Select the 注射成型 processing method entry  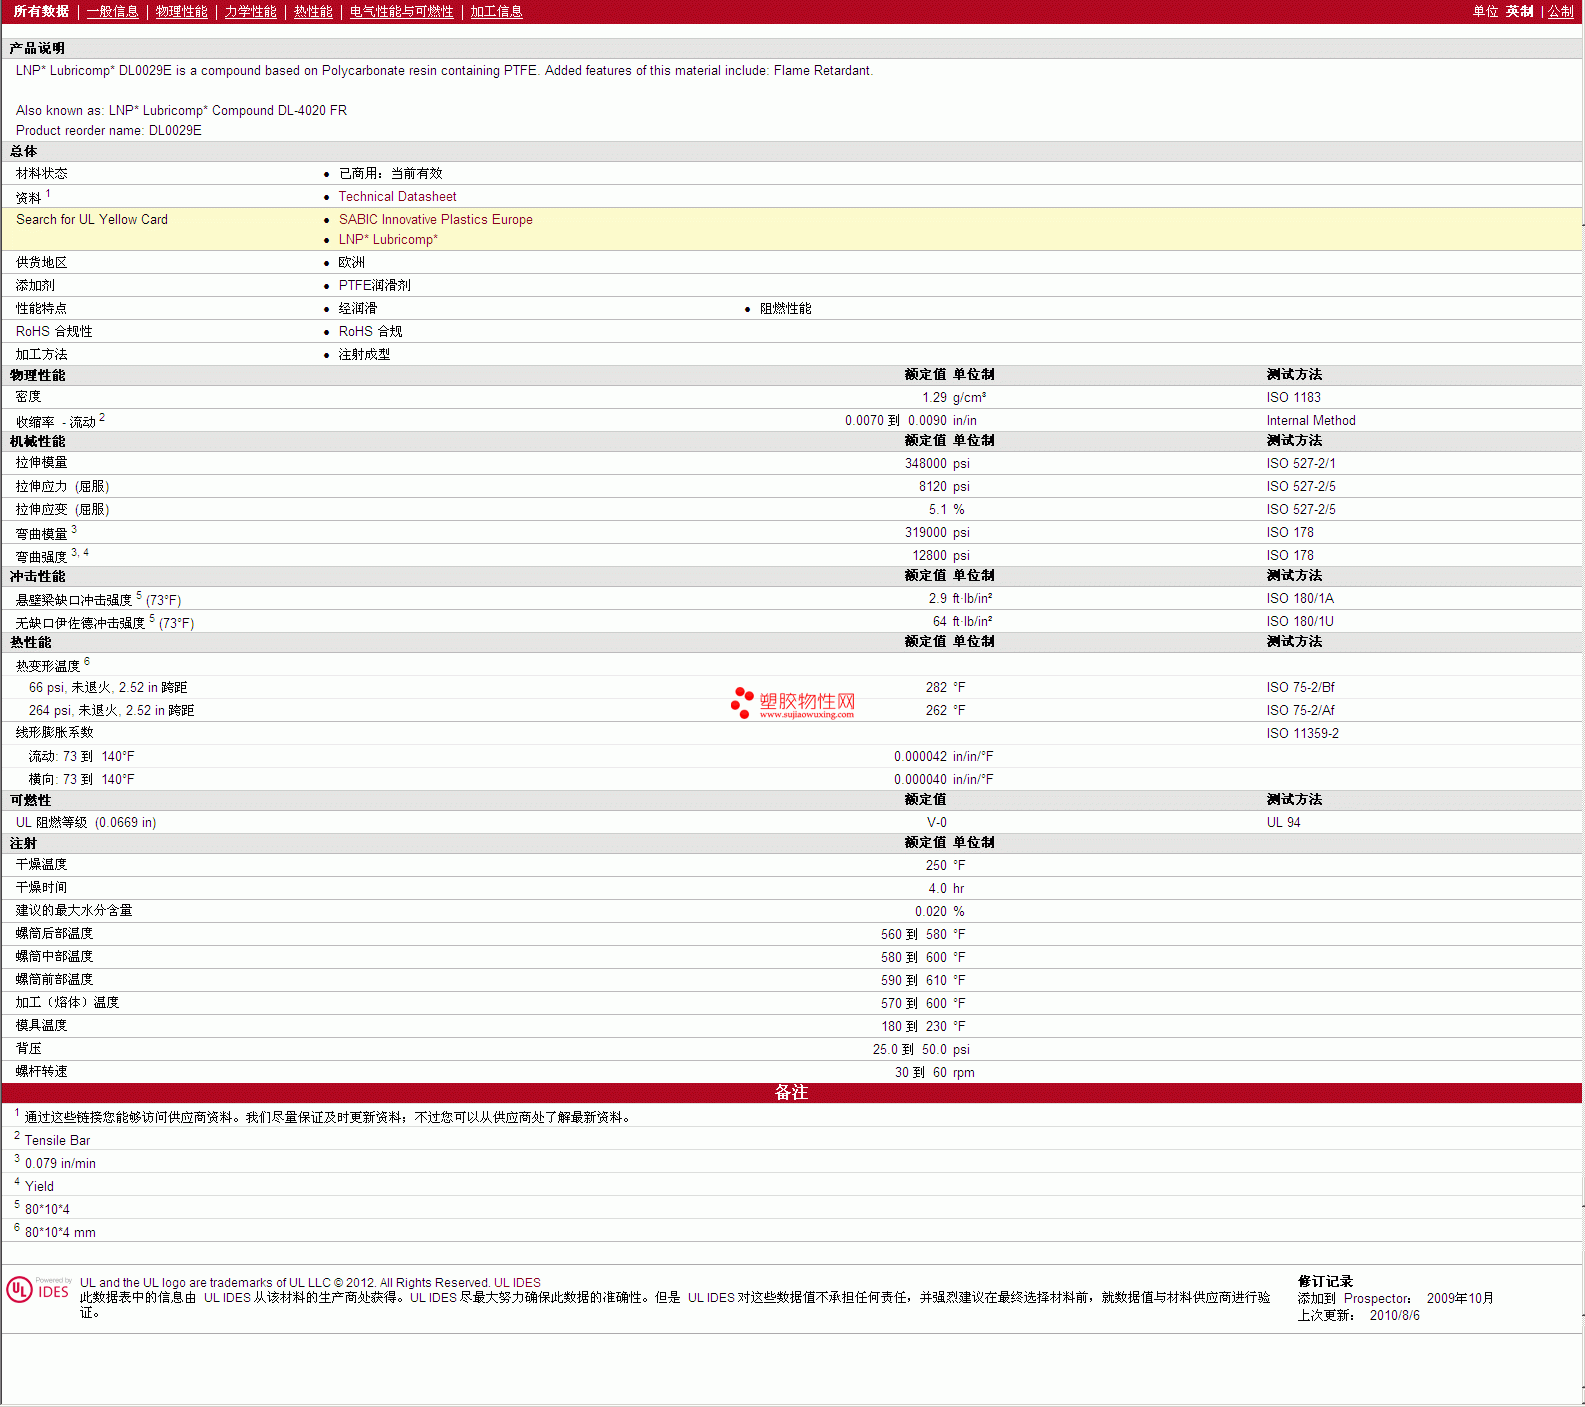point(364,355)
